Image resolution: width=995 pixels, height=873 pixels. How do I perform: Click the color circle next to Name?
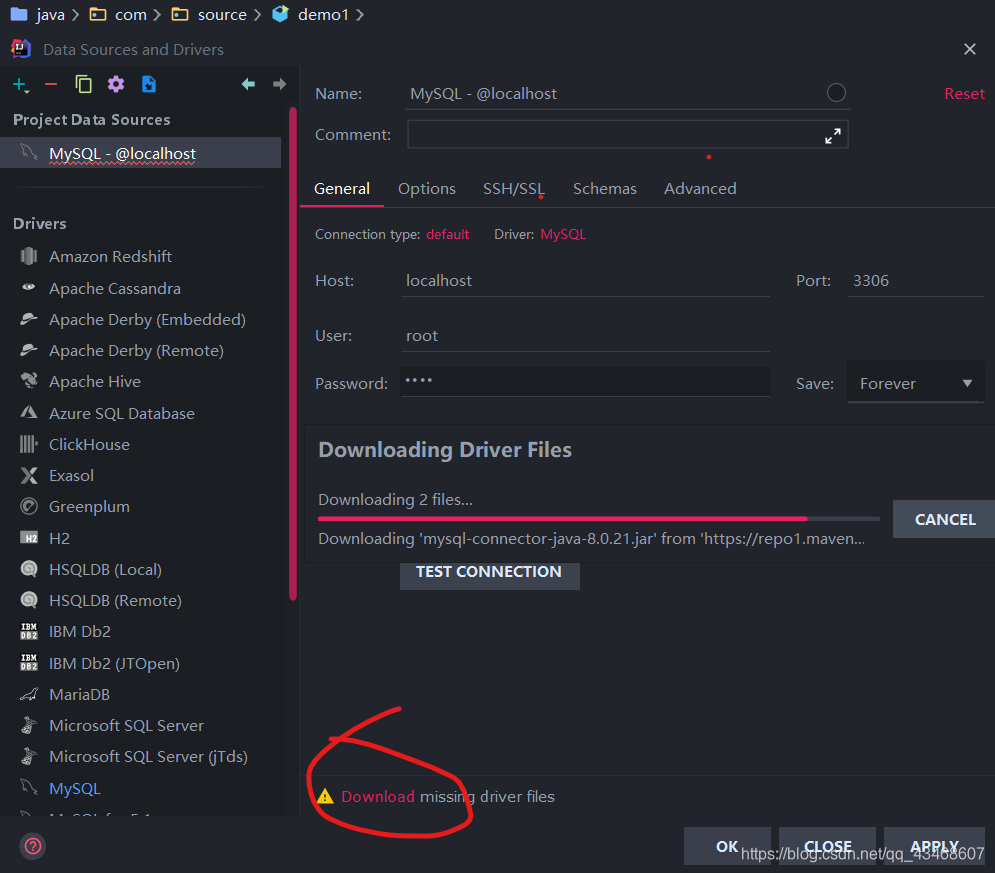tap(836, 93)
